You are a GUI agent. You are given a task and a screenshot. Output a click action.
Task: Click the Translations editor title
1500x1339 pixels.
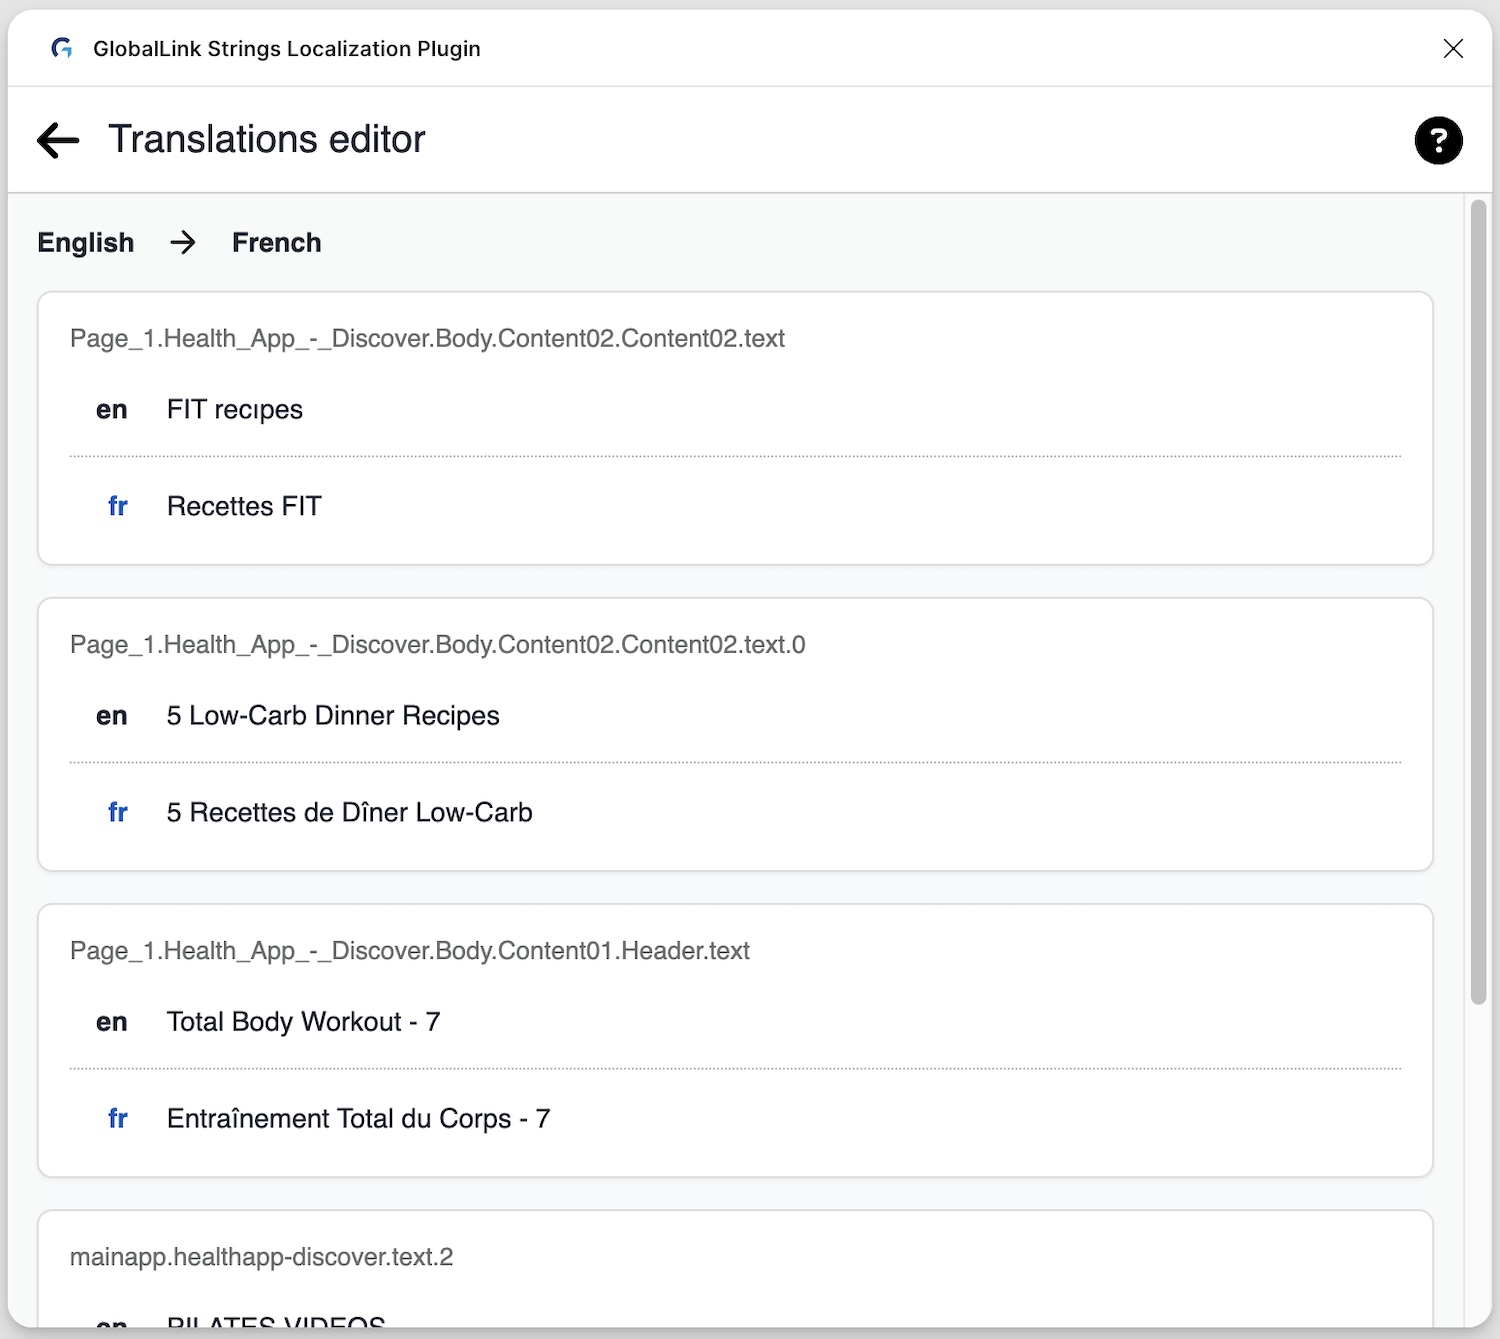pos(267,139)
